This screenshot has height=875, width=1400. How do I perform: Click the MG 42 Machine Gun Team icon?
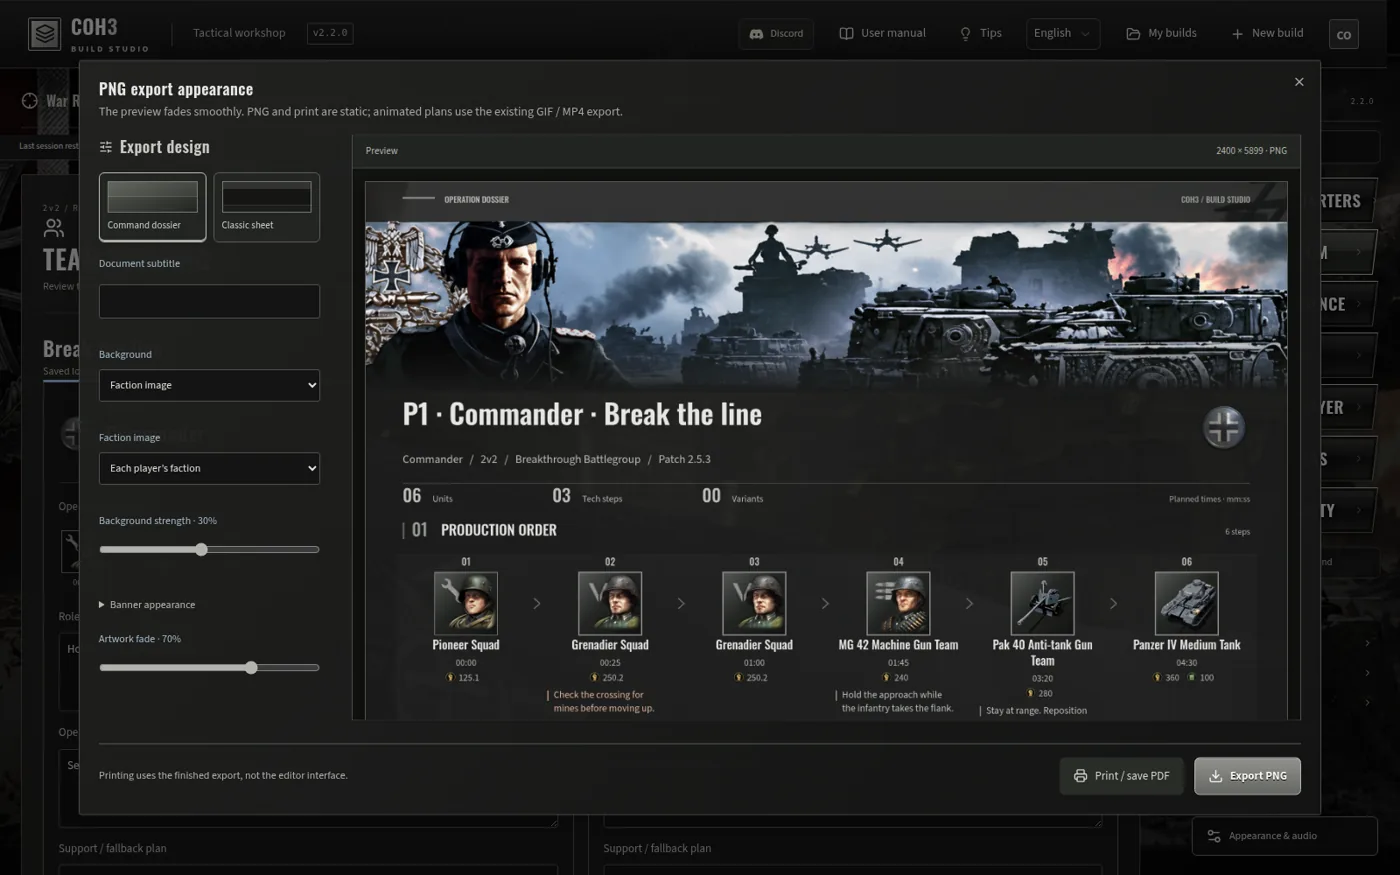pyautogui.click(x=898, y=603)
